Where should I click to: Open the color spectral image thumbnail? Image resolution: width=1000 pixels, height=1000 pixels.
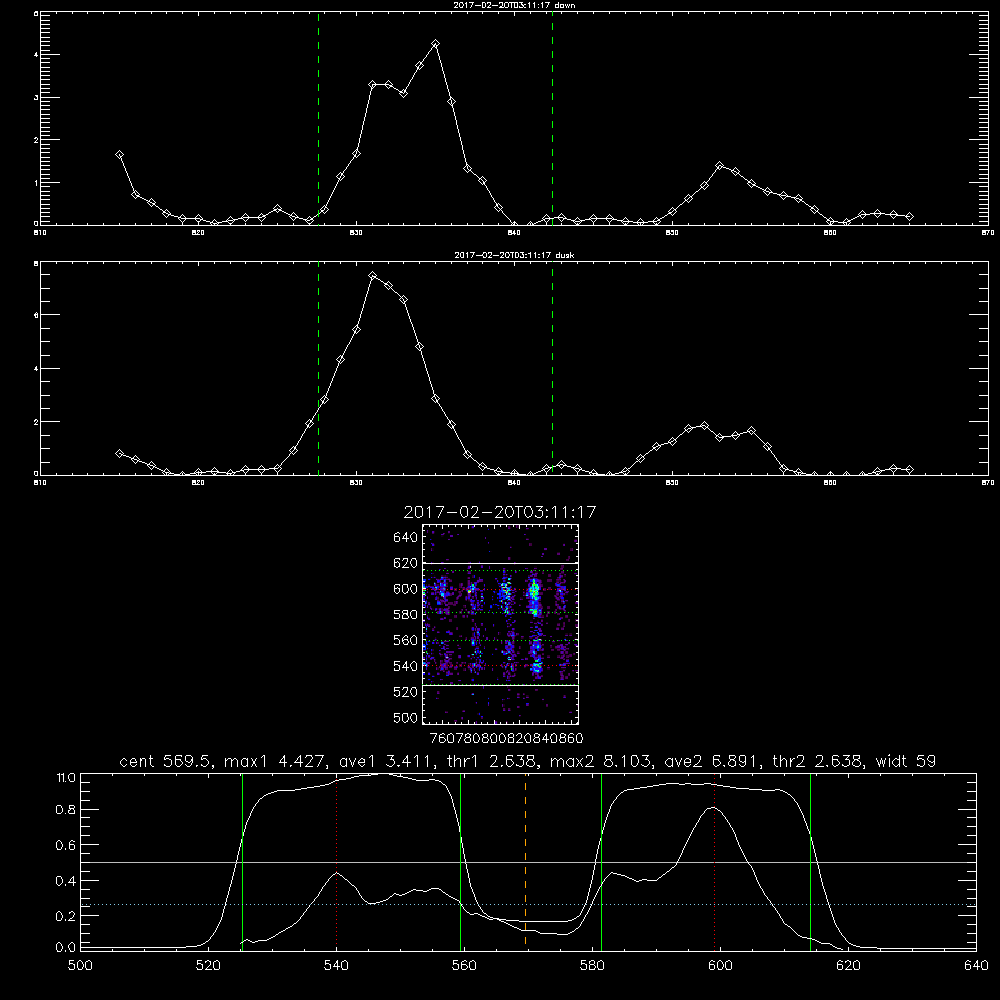coord(500,624)
